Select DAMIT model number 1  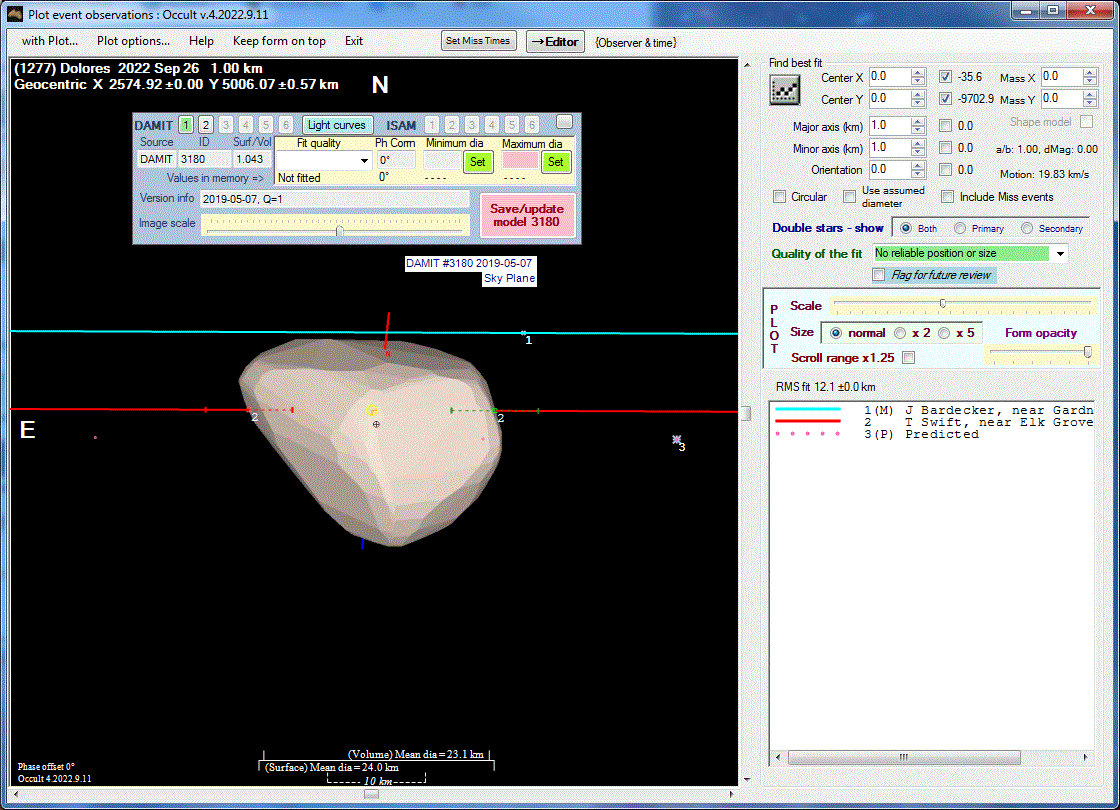186,125
